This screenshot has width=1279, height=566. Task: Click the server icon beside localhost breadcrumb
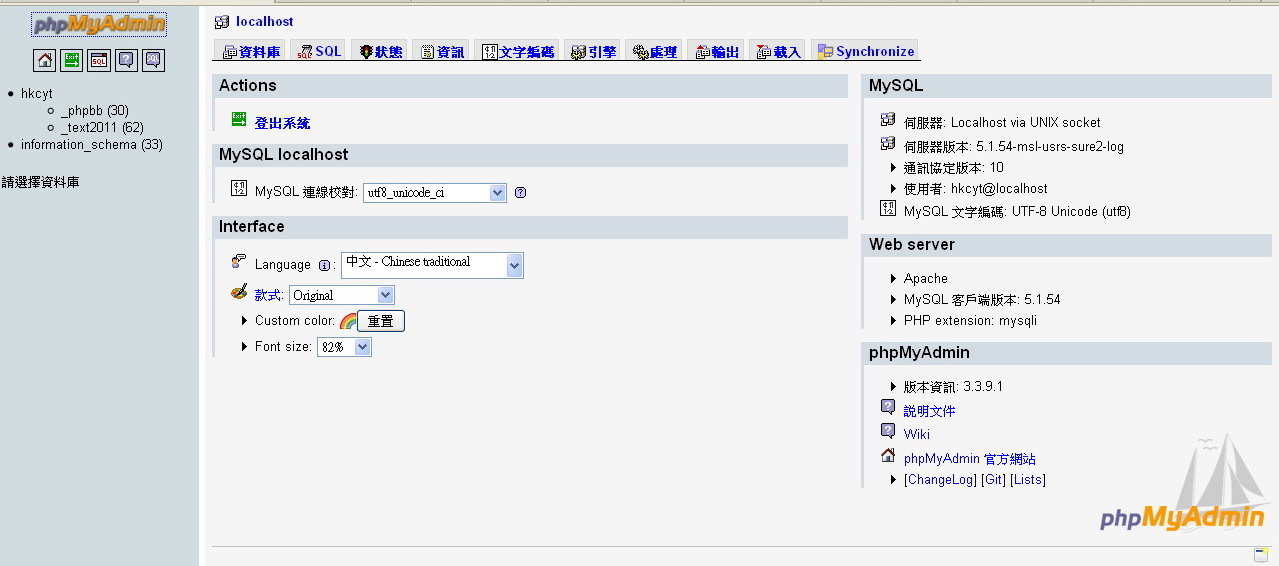(x=222, y=22)
